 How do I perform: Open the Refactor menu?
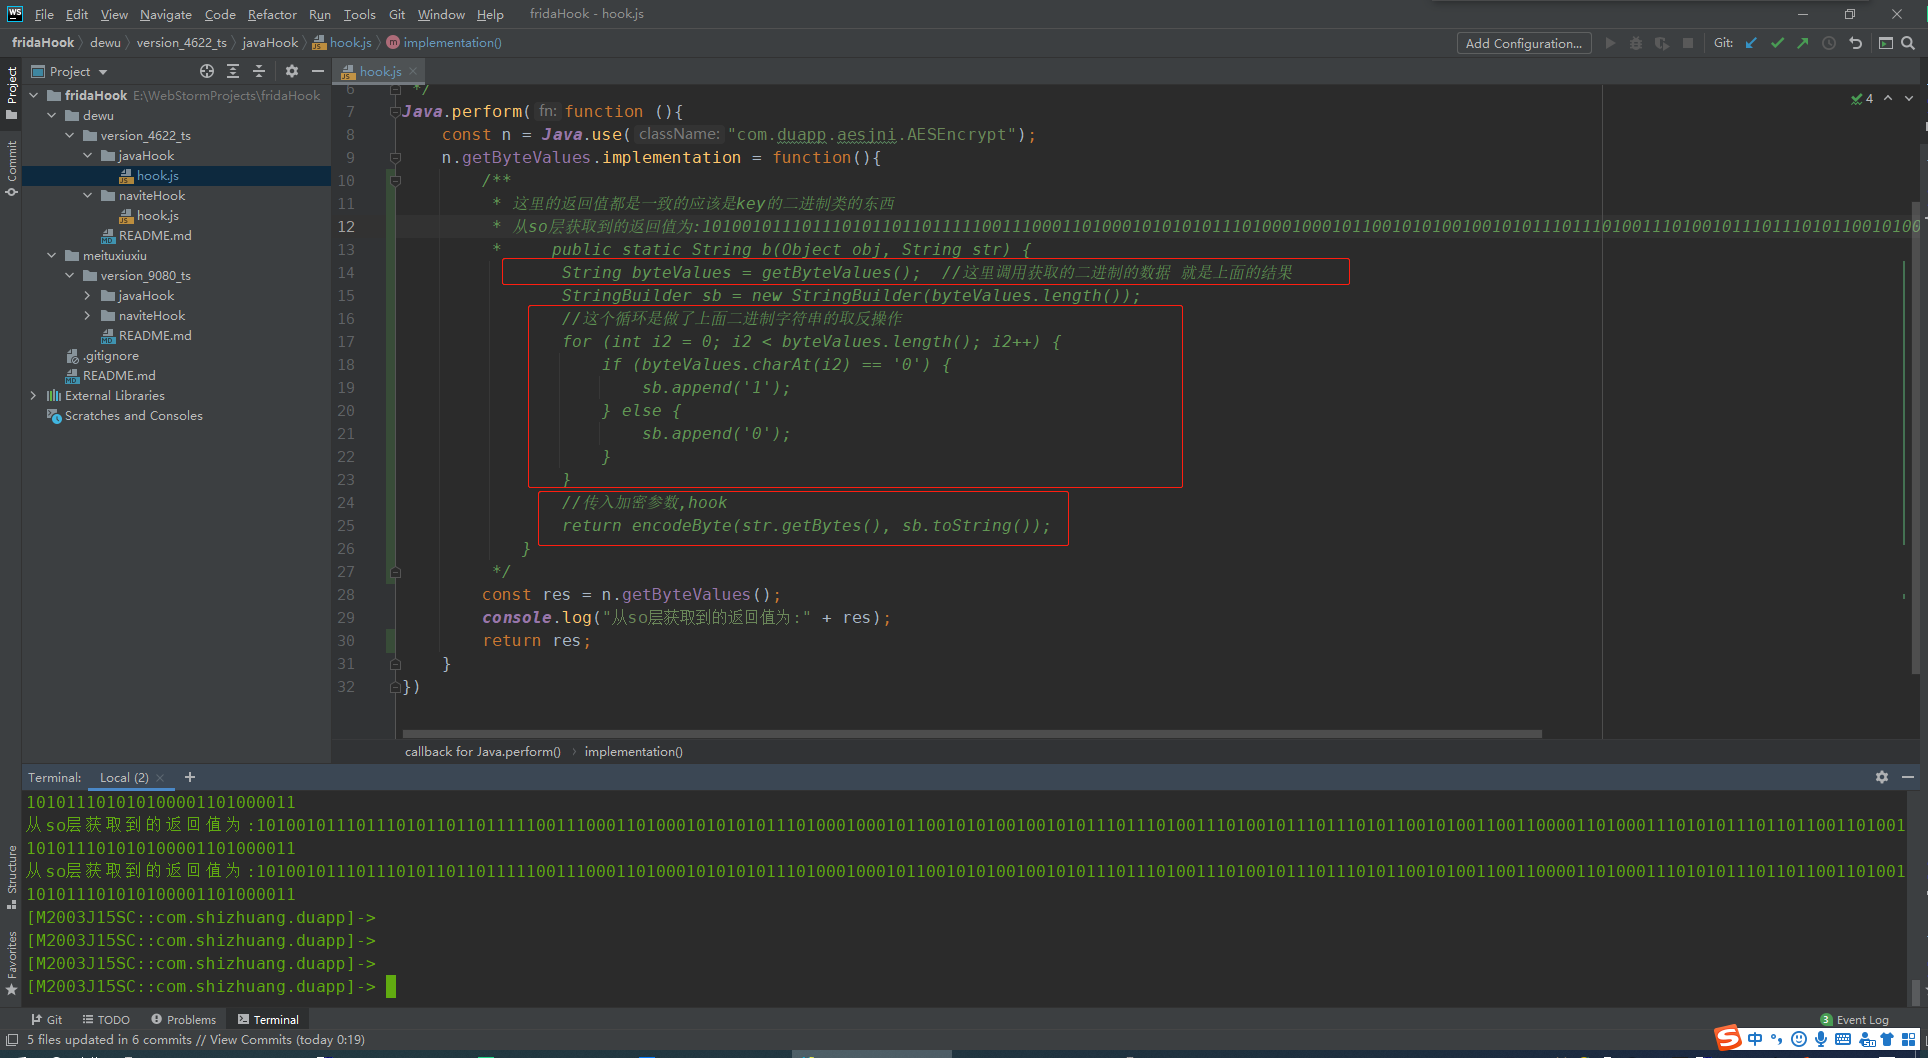[272, 14]
